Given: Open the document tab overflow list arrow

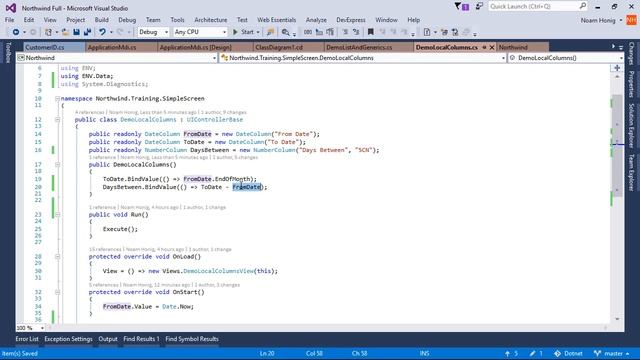Looking at the screenshot, I should point(621,47).
